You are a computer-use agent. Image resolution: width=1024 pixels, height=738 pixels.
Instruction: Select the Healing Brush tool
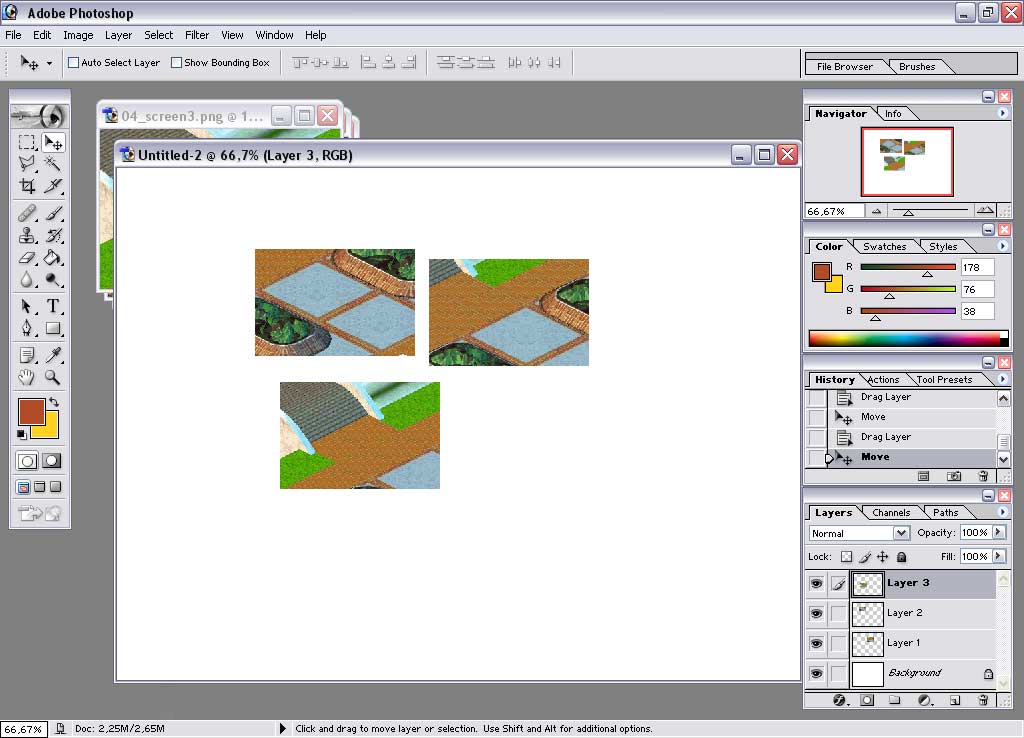pyautogui.click(x=27, y=213)
